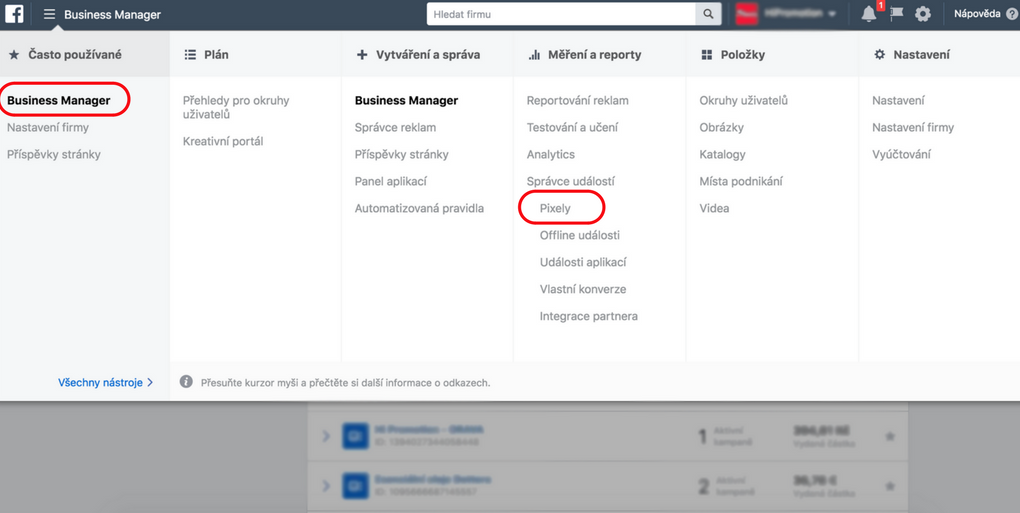
Task: Open Testování a učení
Action: tap(572, 127)
